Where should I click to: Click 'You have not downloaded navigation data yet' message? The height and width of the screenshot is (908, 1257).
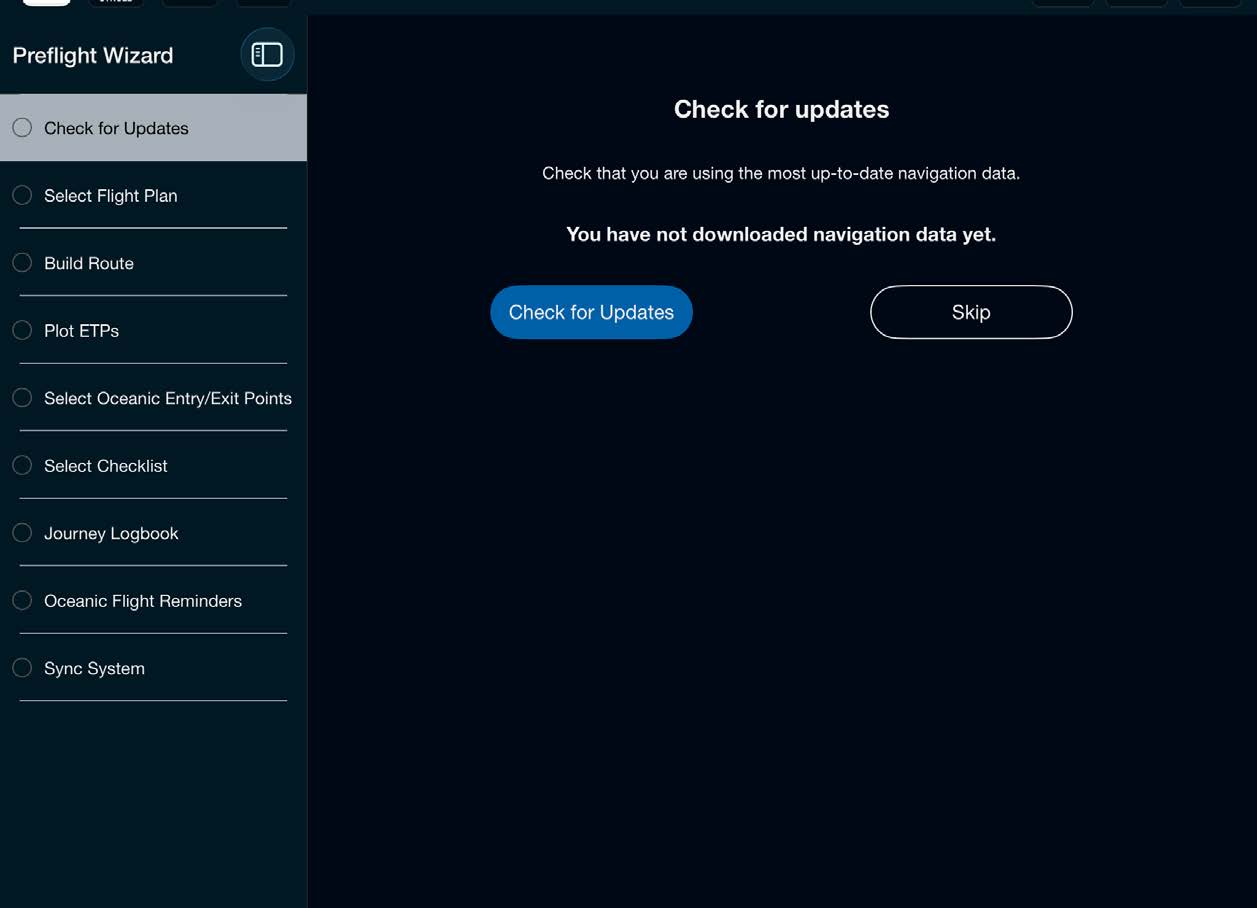pos(781,234)
